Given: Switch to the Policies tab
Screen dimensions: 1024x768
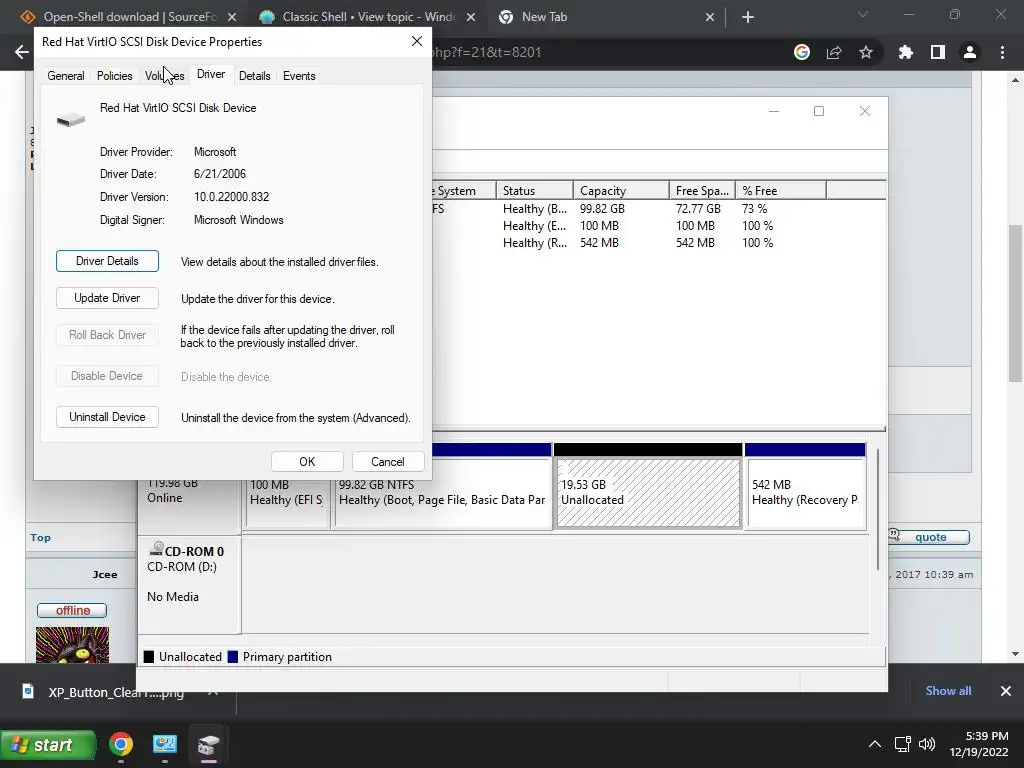Looking at the screenshot, I should tap(114, 76).
